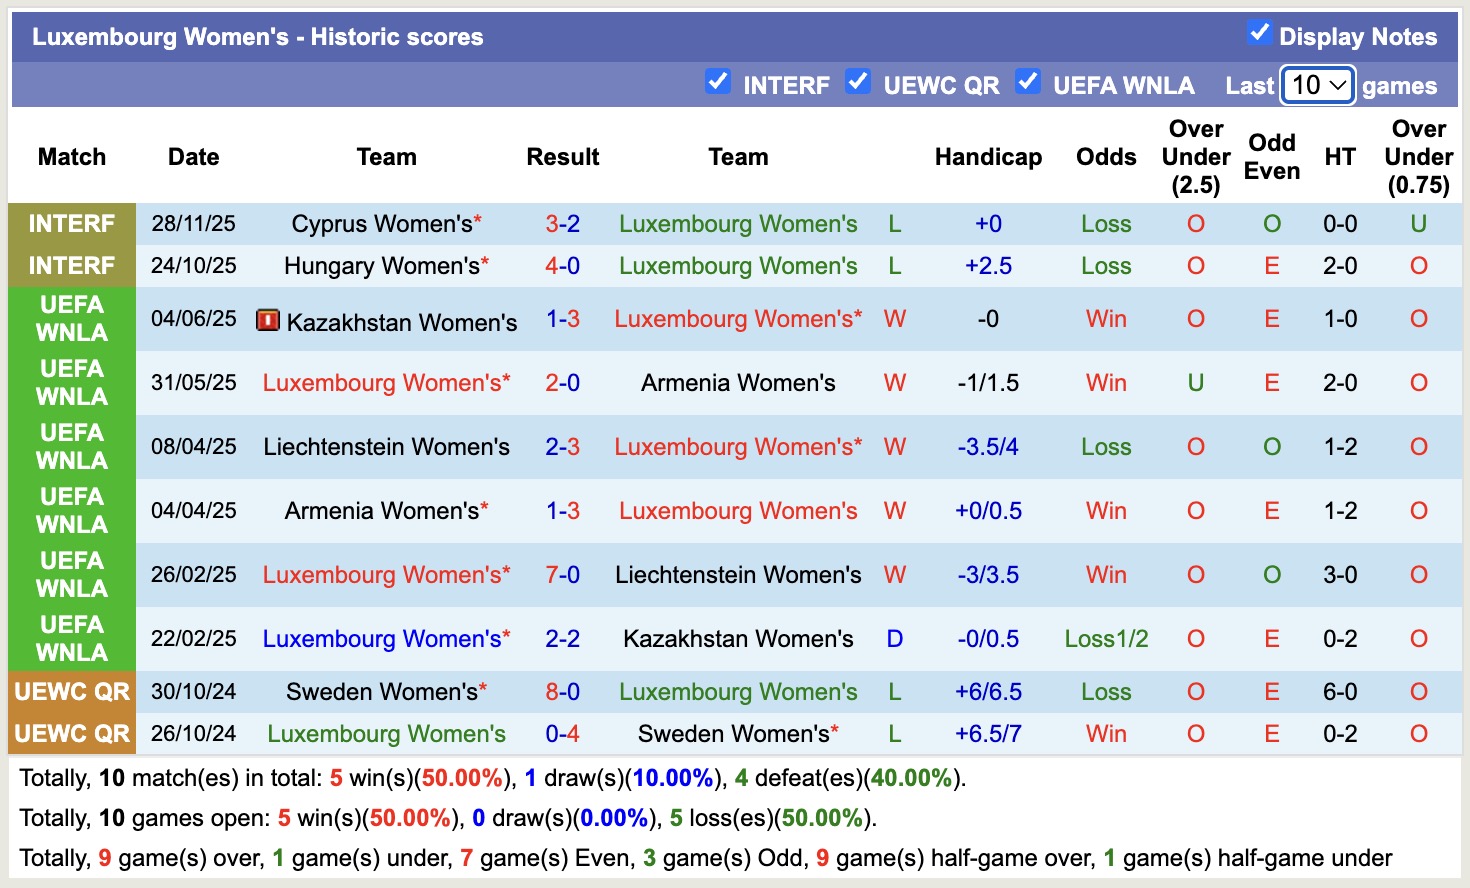Open the Last games count dropdown

click(1317, 86)
